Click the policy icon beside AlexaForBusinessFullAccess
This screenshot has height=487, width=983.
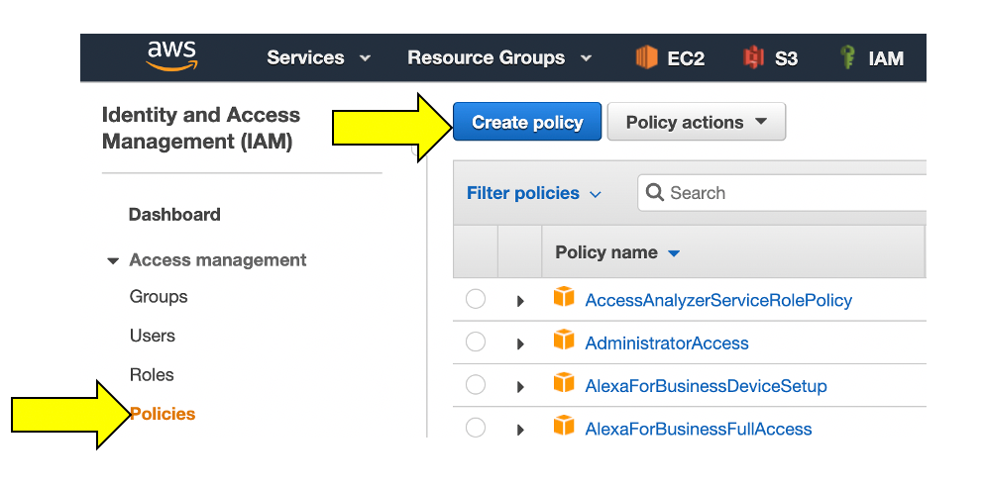[x=565, y=428]
